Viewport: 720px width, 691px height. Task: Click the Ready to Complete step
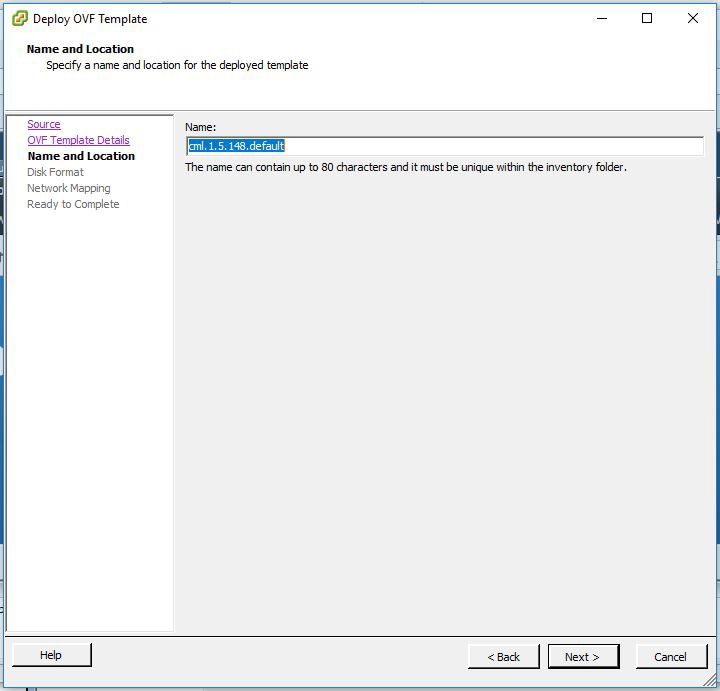[73, 204]
